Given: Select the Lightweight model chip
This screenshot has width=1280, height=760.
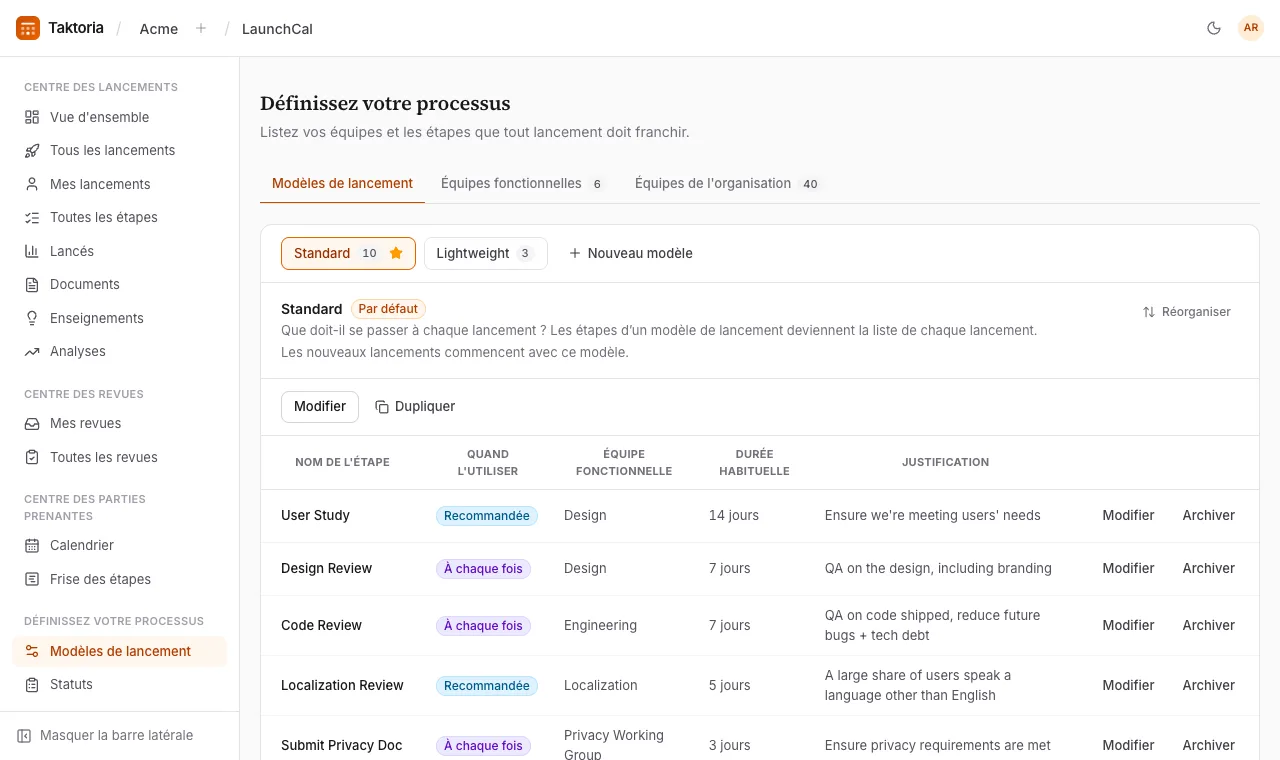Looking at the screenshot, I should pyautogui.click(x=486, y=253).
